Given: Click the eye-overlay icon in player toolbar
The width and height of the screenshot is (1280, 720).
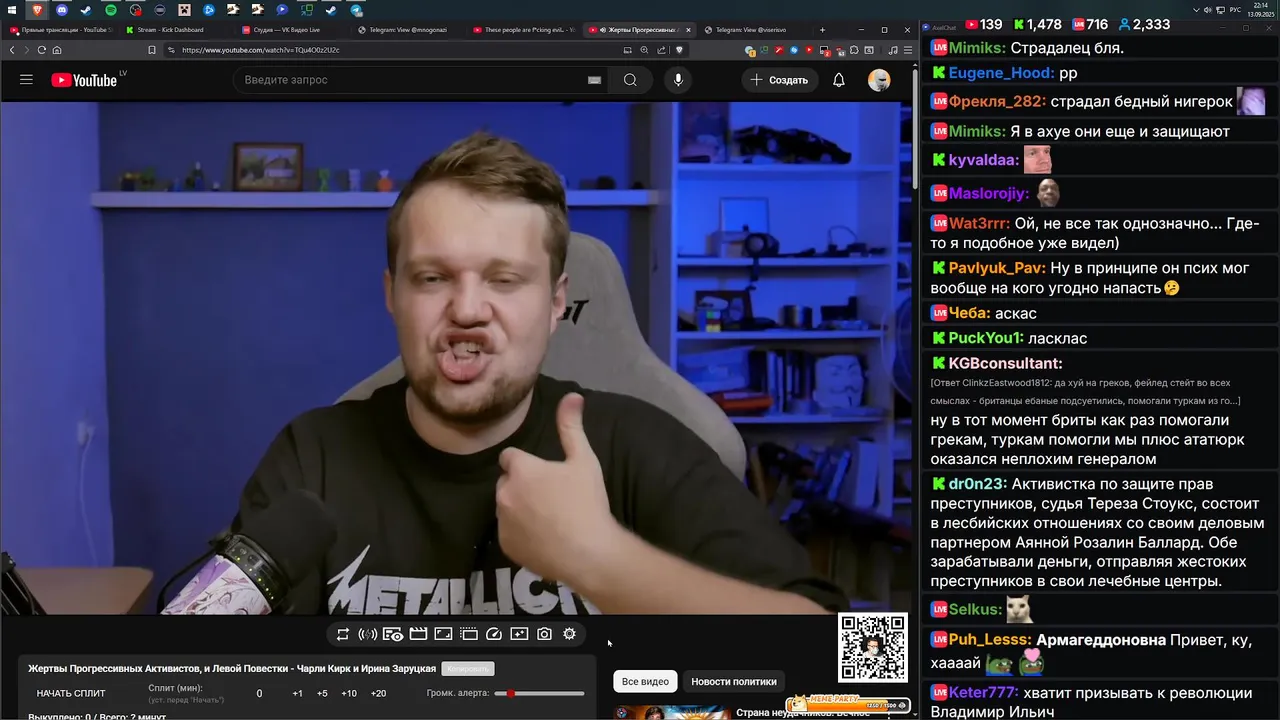Looking at the screenshot, I should coord(393,634).
